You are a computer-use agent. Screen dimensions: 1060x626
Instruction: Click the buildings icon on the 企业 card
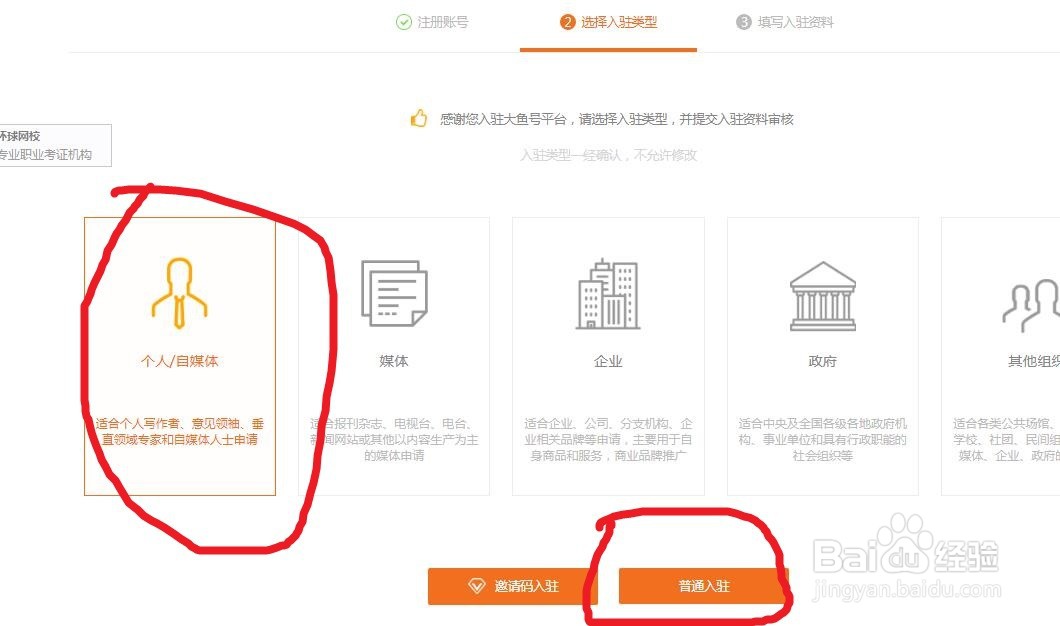coord(608,293)
